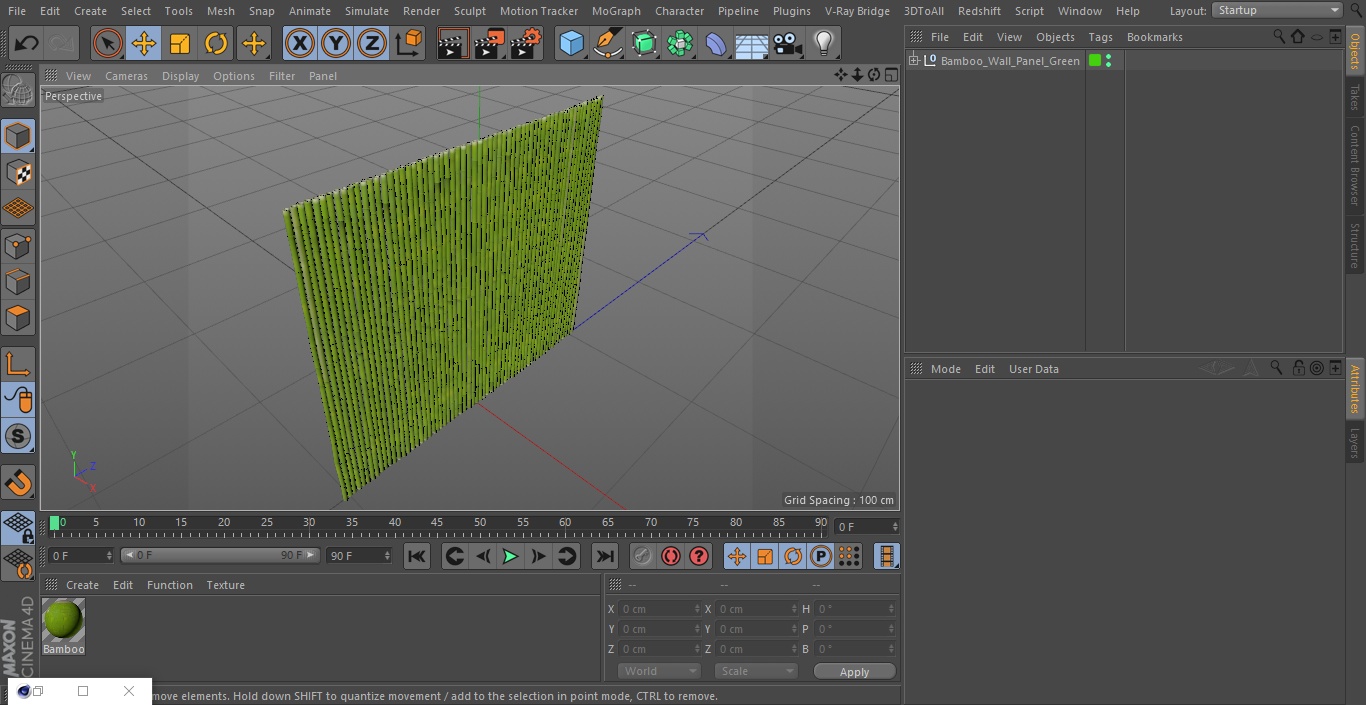This screenshot has width=1366, height=705.
Task: Activate the Scale tool
Action: 180,44
